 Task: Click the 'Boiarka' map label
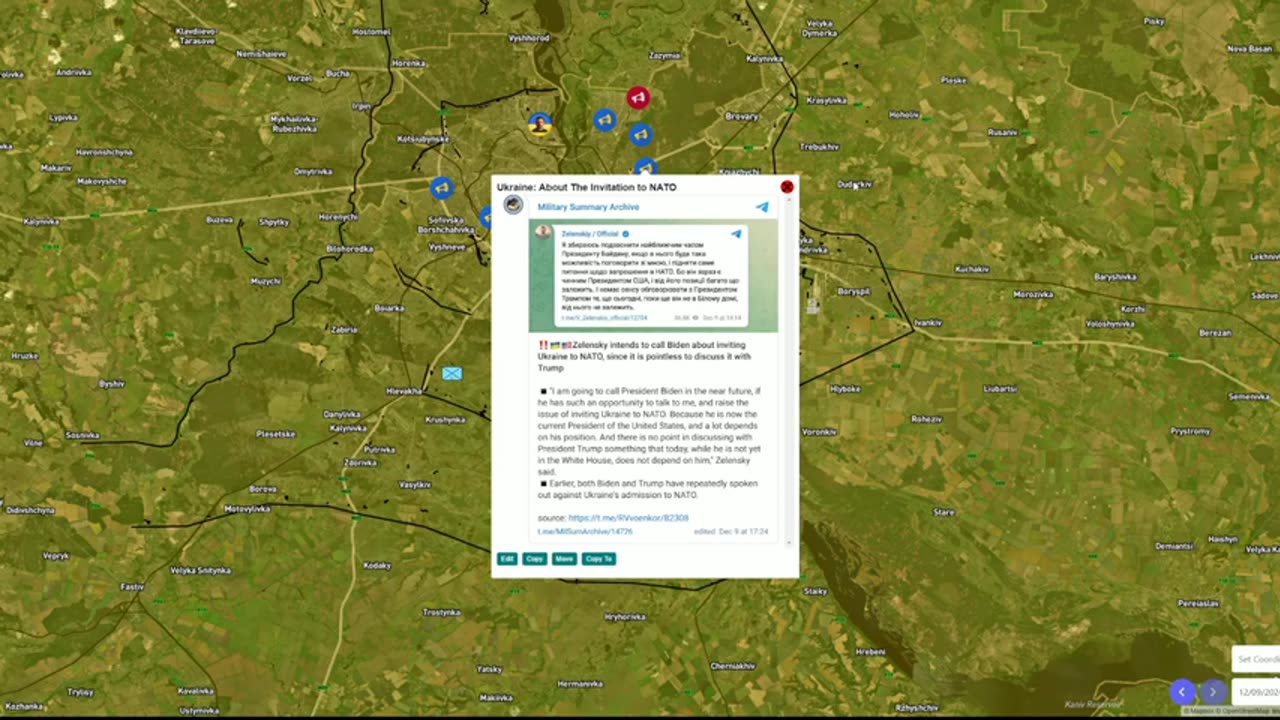[389, 308]
